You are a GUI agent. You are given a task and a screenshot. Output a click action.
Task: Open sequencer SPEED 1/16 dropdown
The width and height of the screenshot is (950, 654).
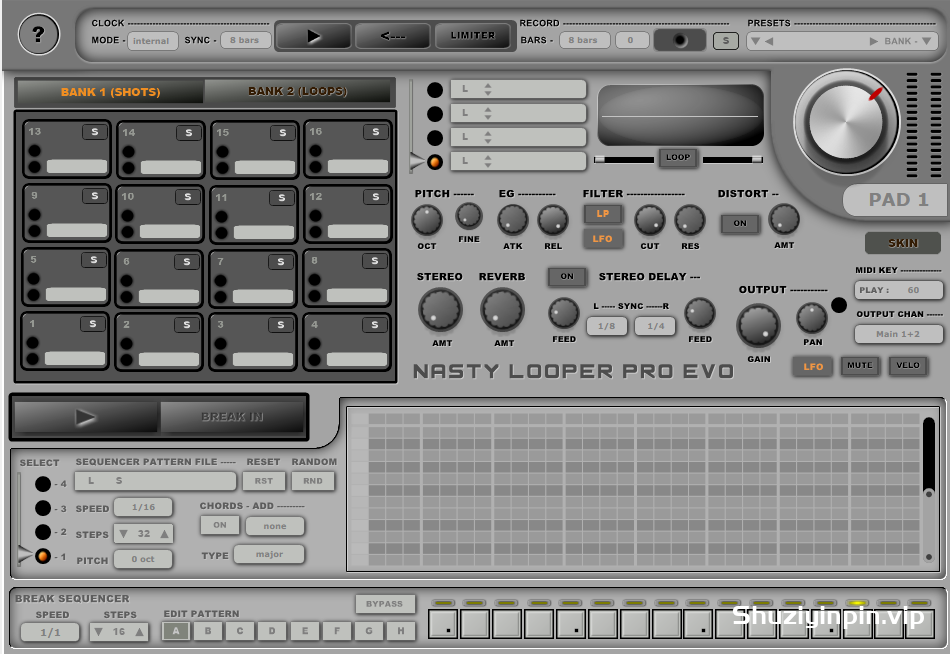pos(144,507)
